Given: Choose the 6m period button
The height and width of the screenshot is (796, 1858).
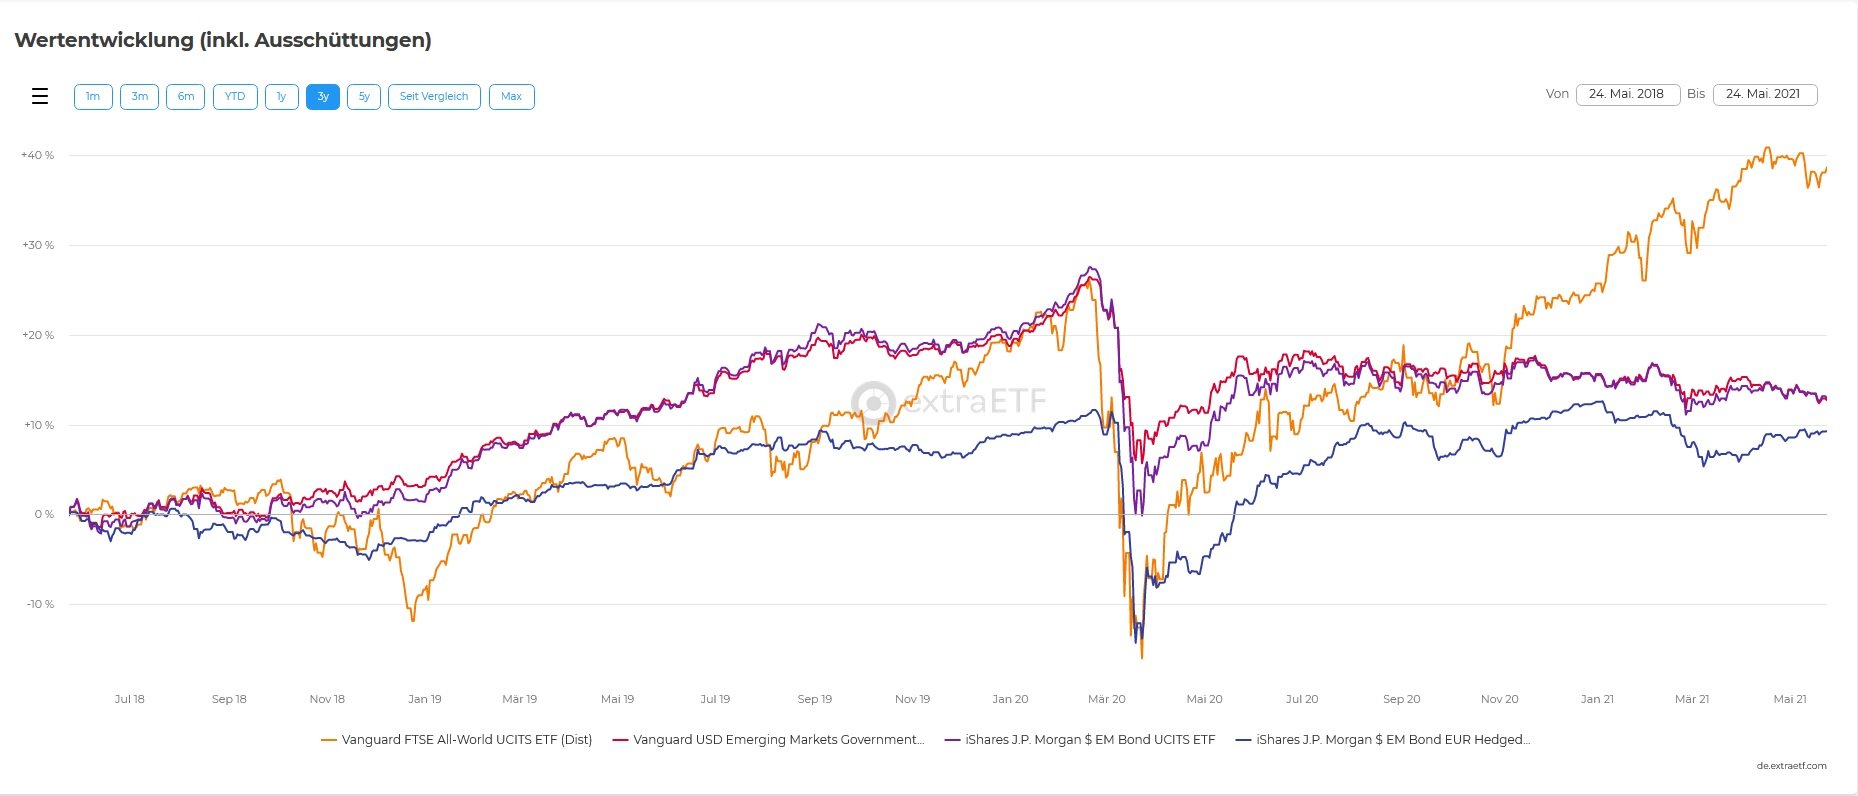Looking at the screenshot, I should coord(186,96).
